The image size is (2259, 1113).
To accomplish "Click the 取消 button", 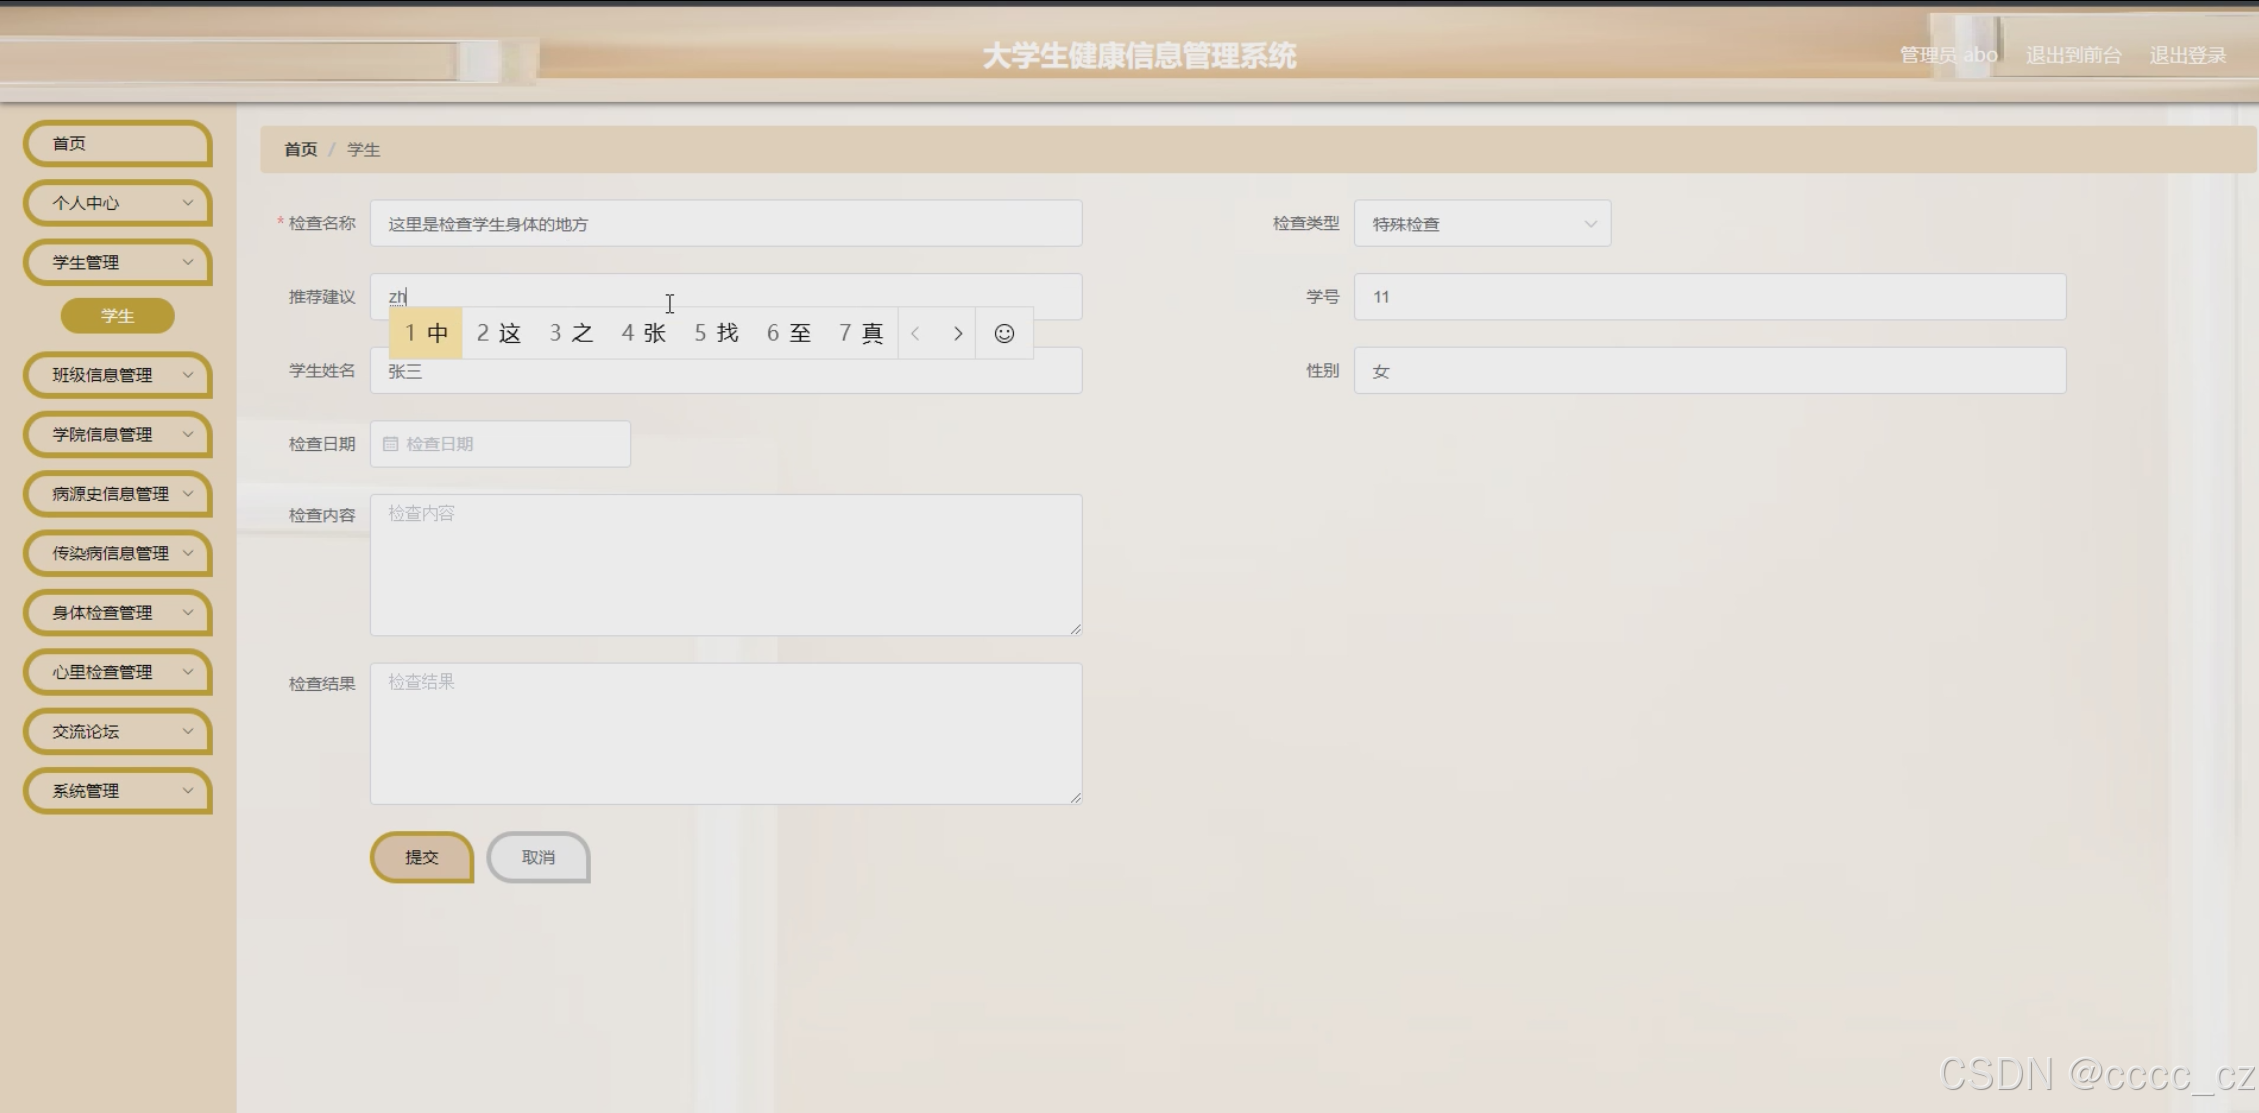I will (538, 857).
